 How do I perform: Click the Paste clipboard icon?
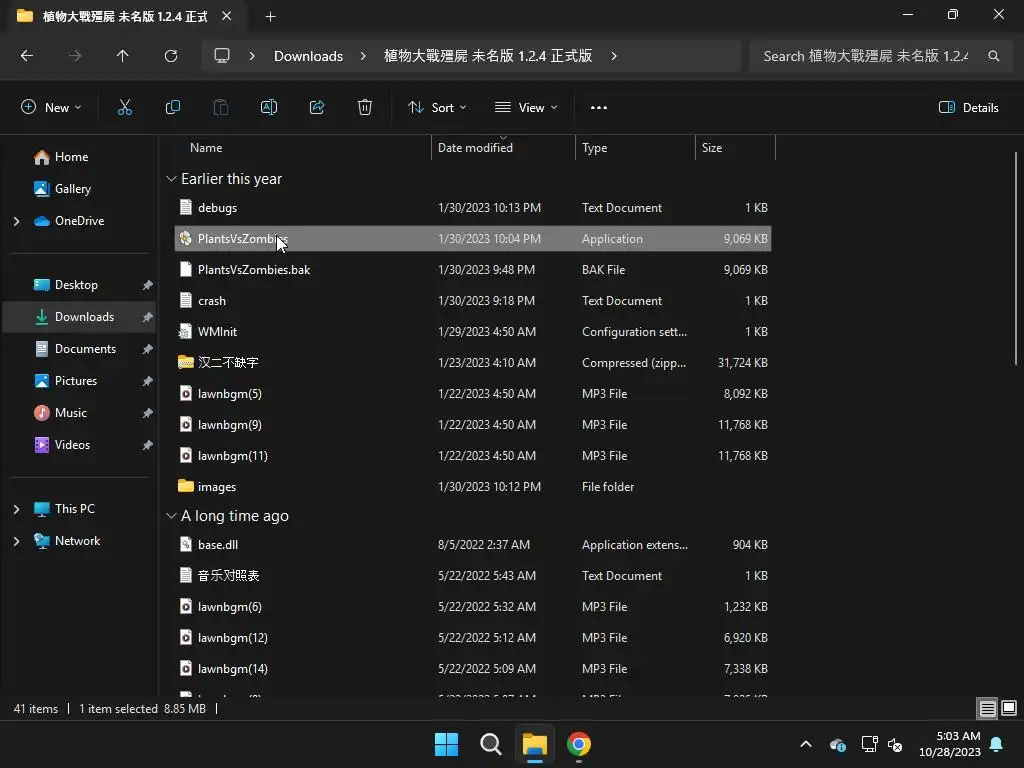tap(221, 108)
